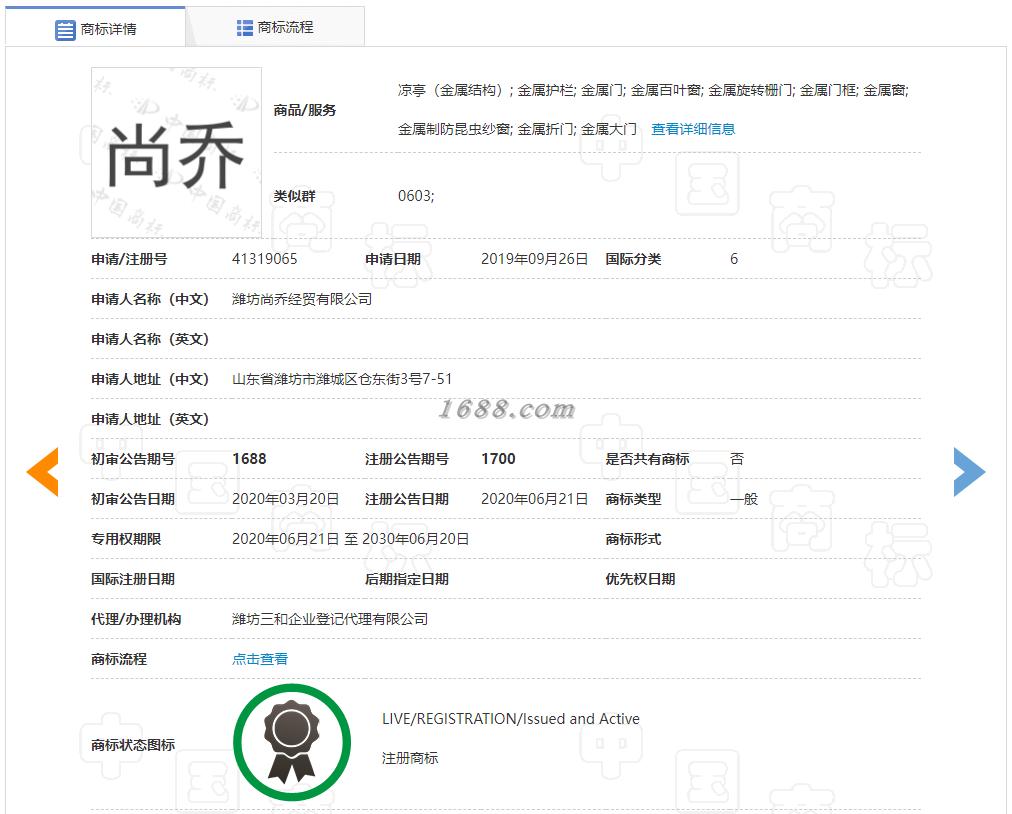Select the agency 潍坊三和企业登记代理有限公司
This screenshot has width=1012, height=814.
tap(330, 619)
